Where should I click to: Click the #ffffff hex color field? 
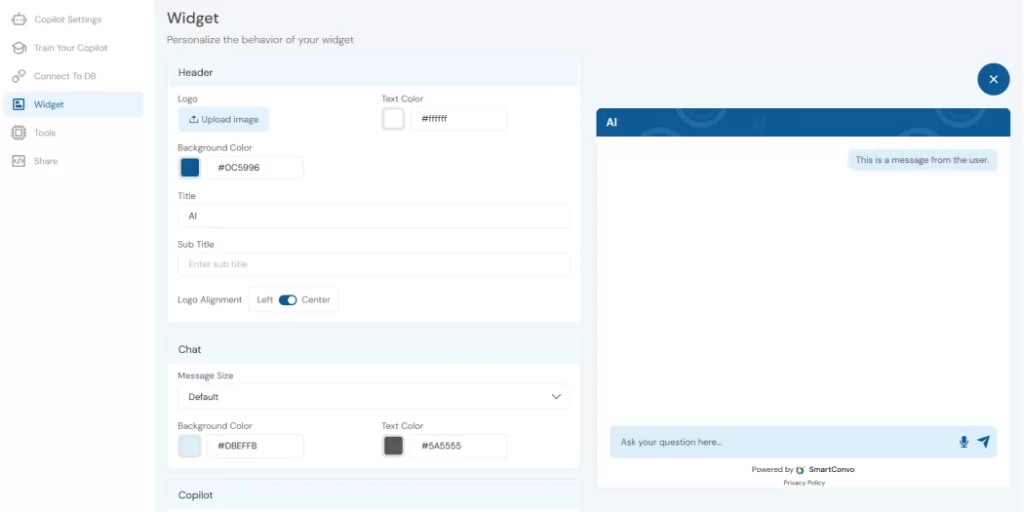(x=459, y=119)
